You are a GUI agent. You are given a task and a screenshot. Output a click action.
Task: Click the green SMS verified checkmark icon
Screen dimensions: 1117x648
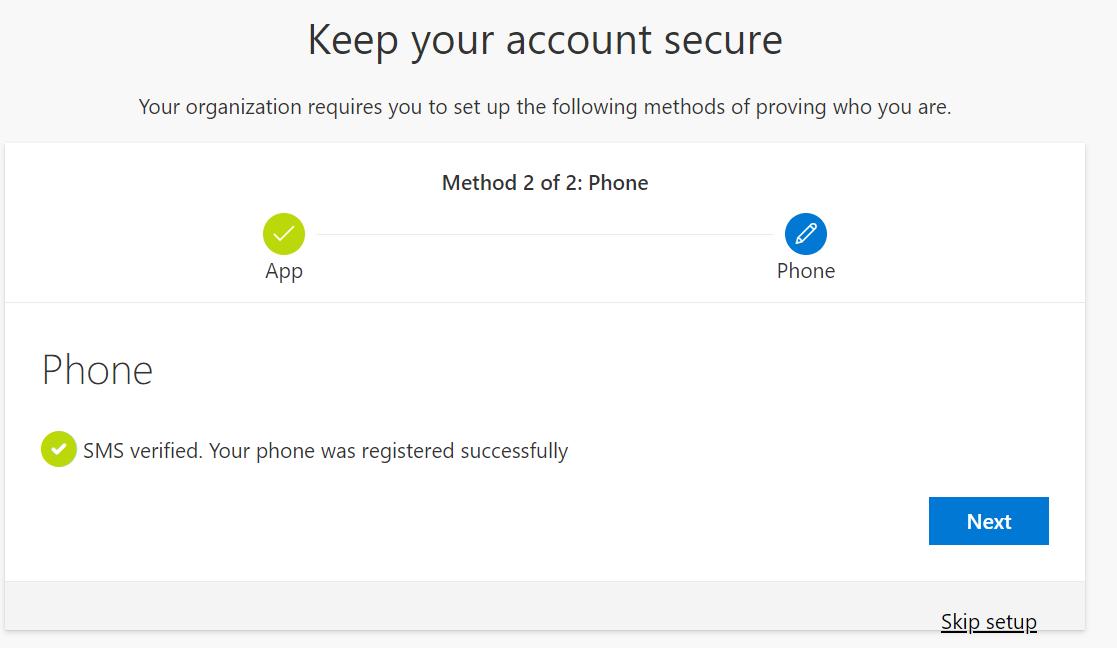tap(58, 449)
